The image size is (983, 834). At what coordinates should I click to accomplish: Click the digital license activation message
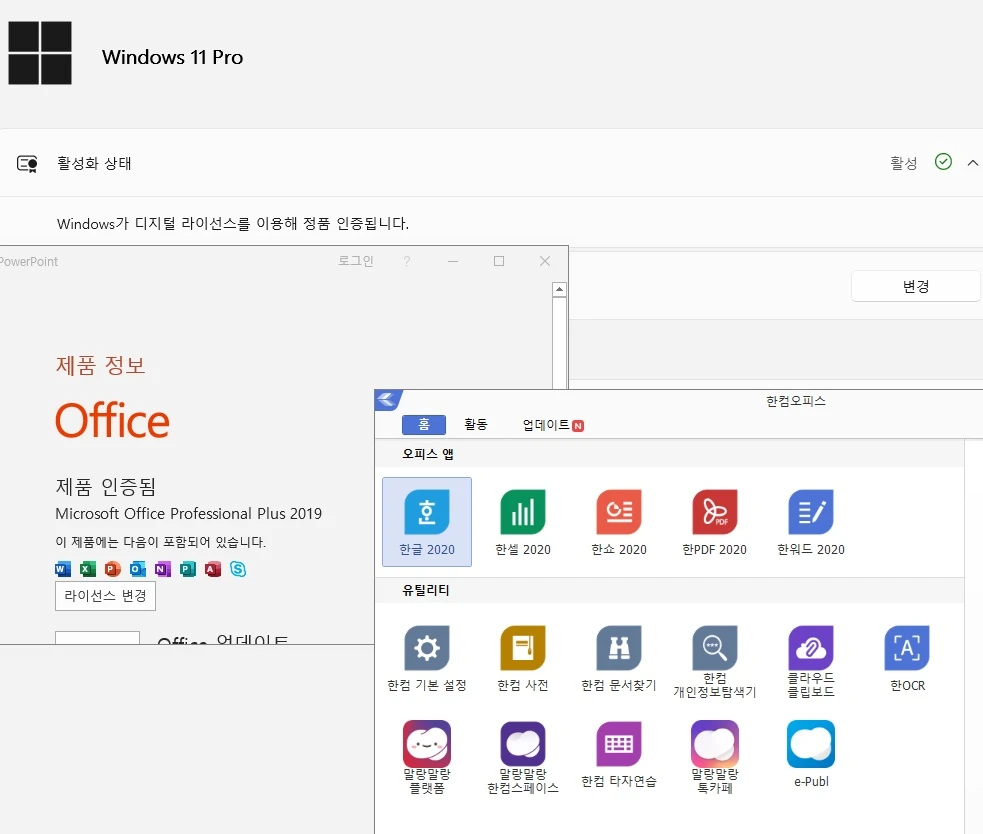[233, 223]
